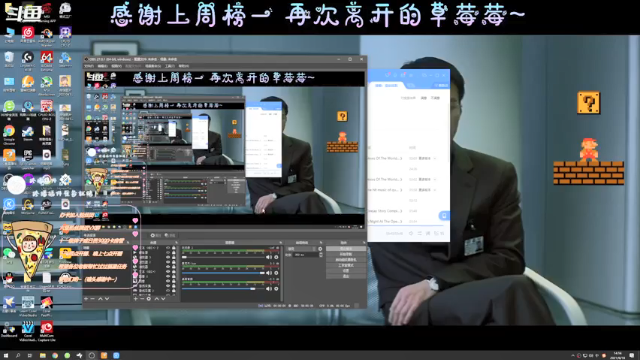
Task: Show hidden system tray icons chevron
Action: tap(573, 356)
